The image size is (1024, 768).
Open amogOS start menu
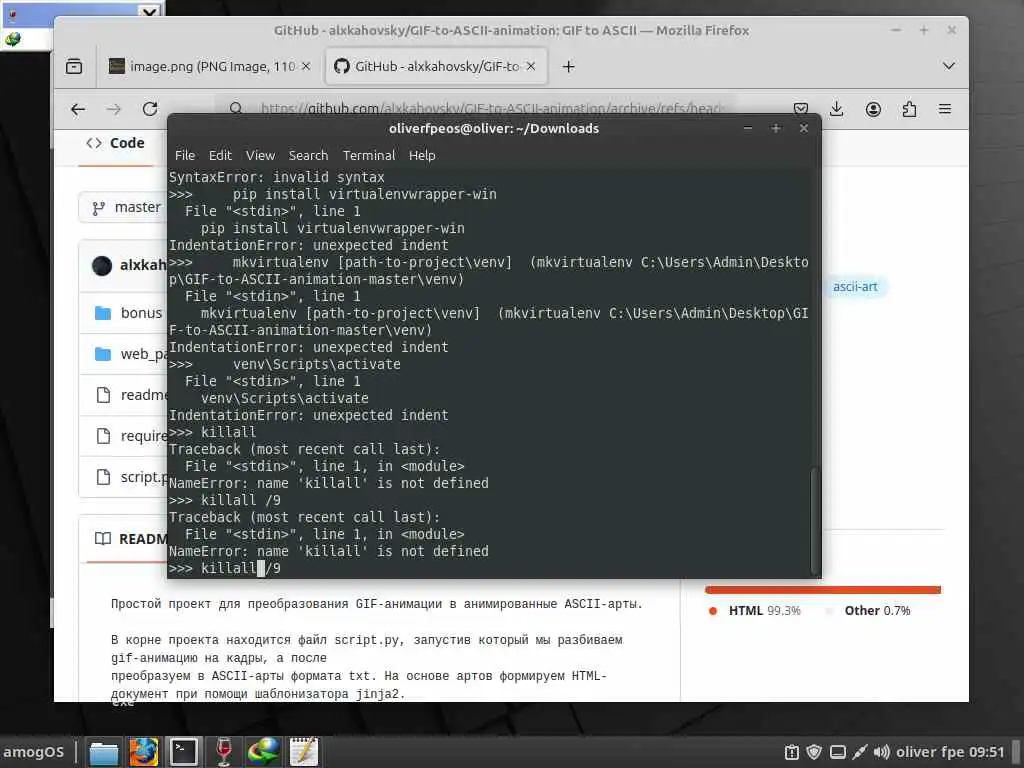[34, 752]
